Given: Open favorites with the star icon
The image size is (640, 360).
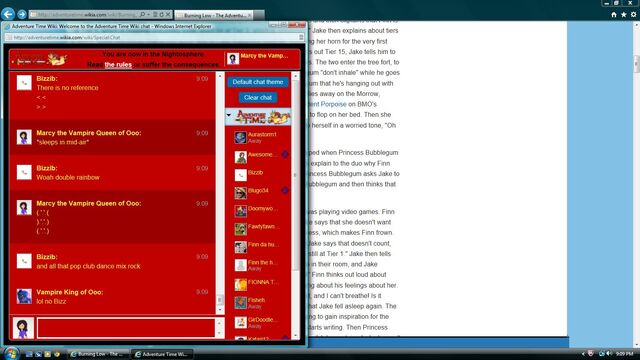Looking at the screenshot, I should coord(623,15).
